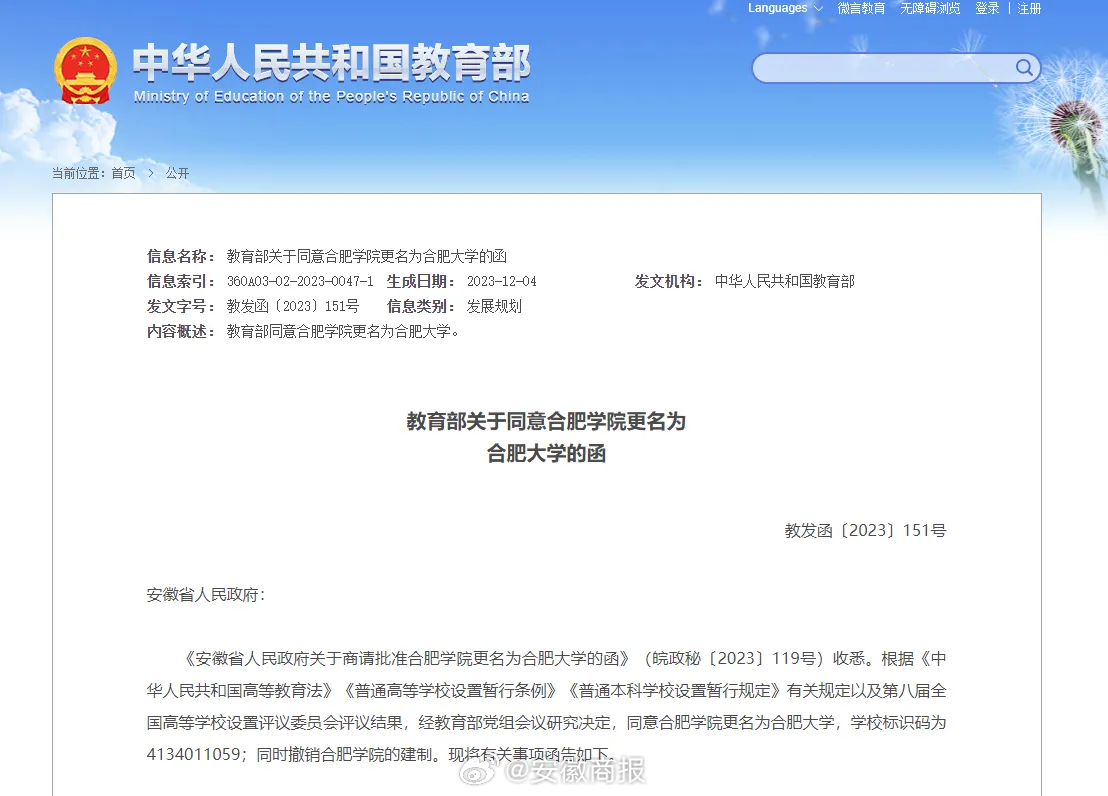
Task: Open the 微言教育 link
Action: [x=861, y=8]
